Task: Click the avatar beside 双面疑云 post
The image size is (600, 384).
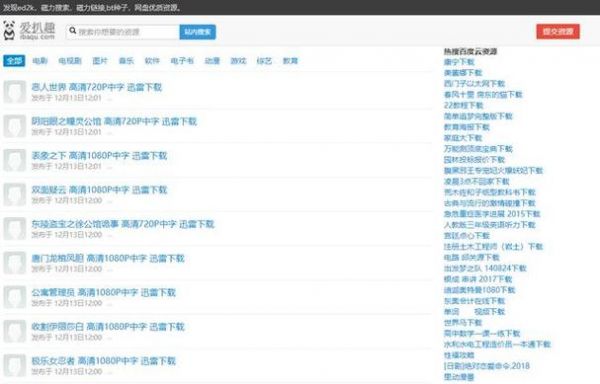Action: tap(15, 194)
